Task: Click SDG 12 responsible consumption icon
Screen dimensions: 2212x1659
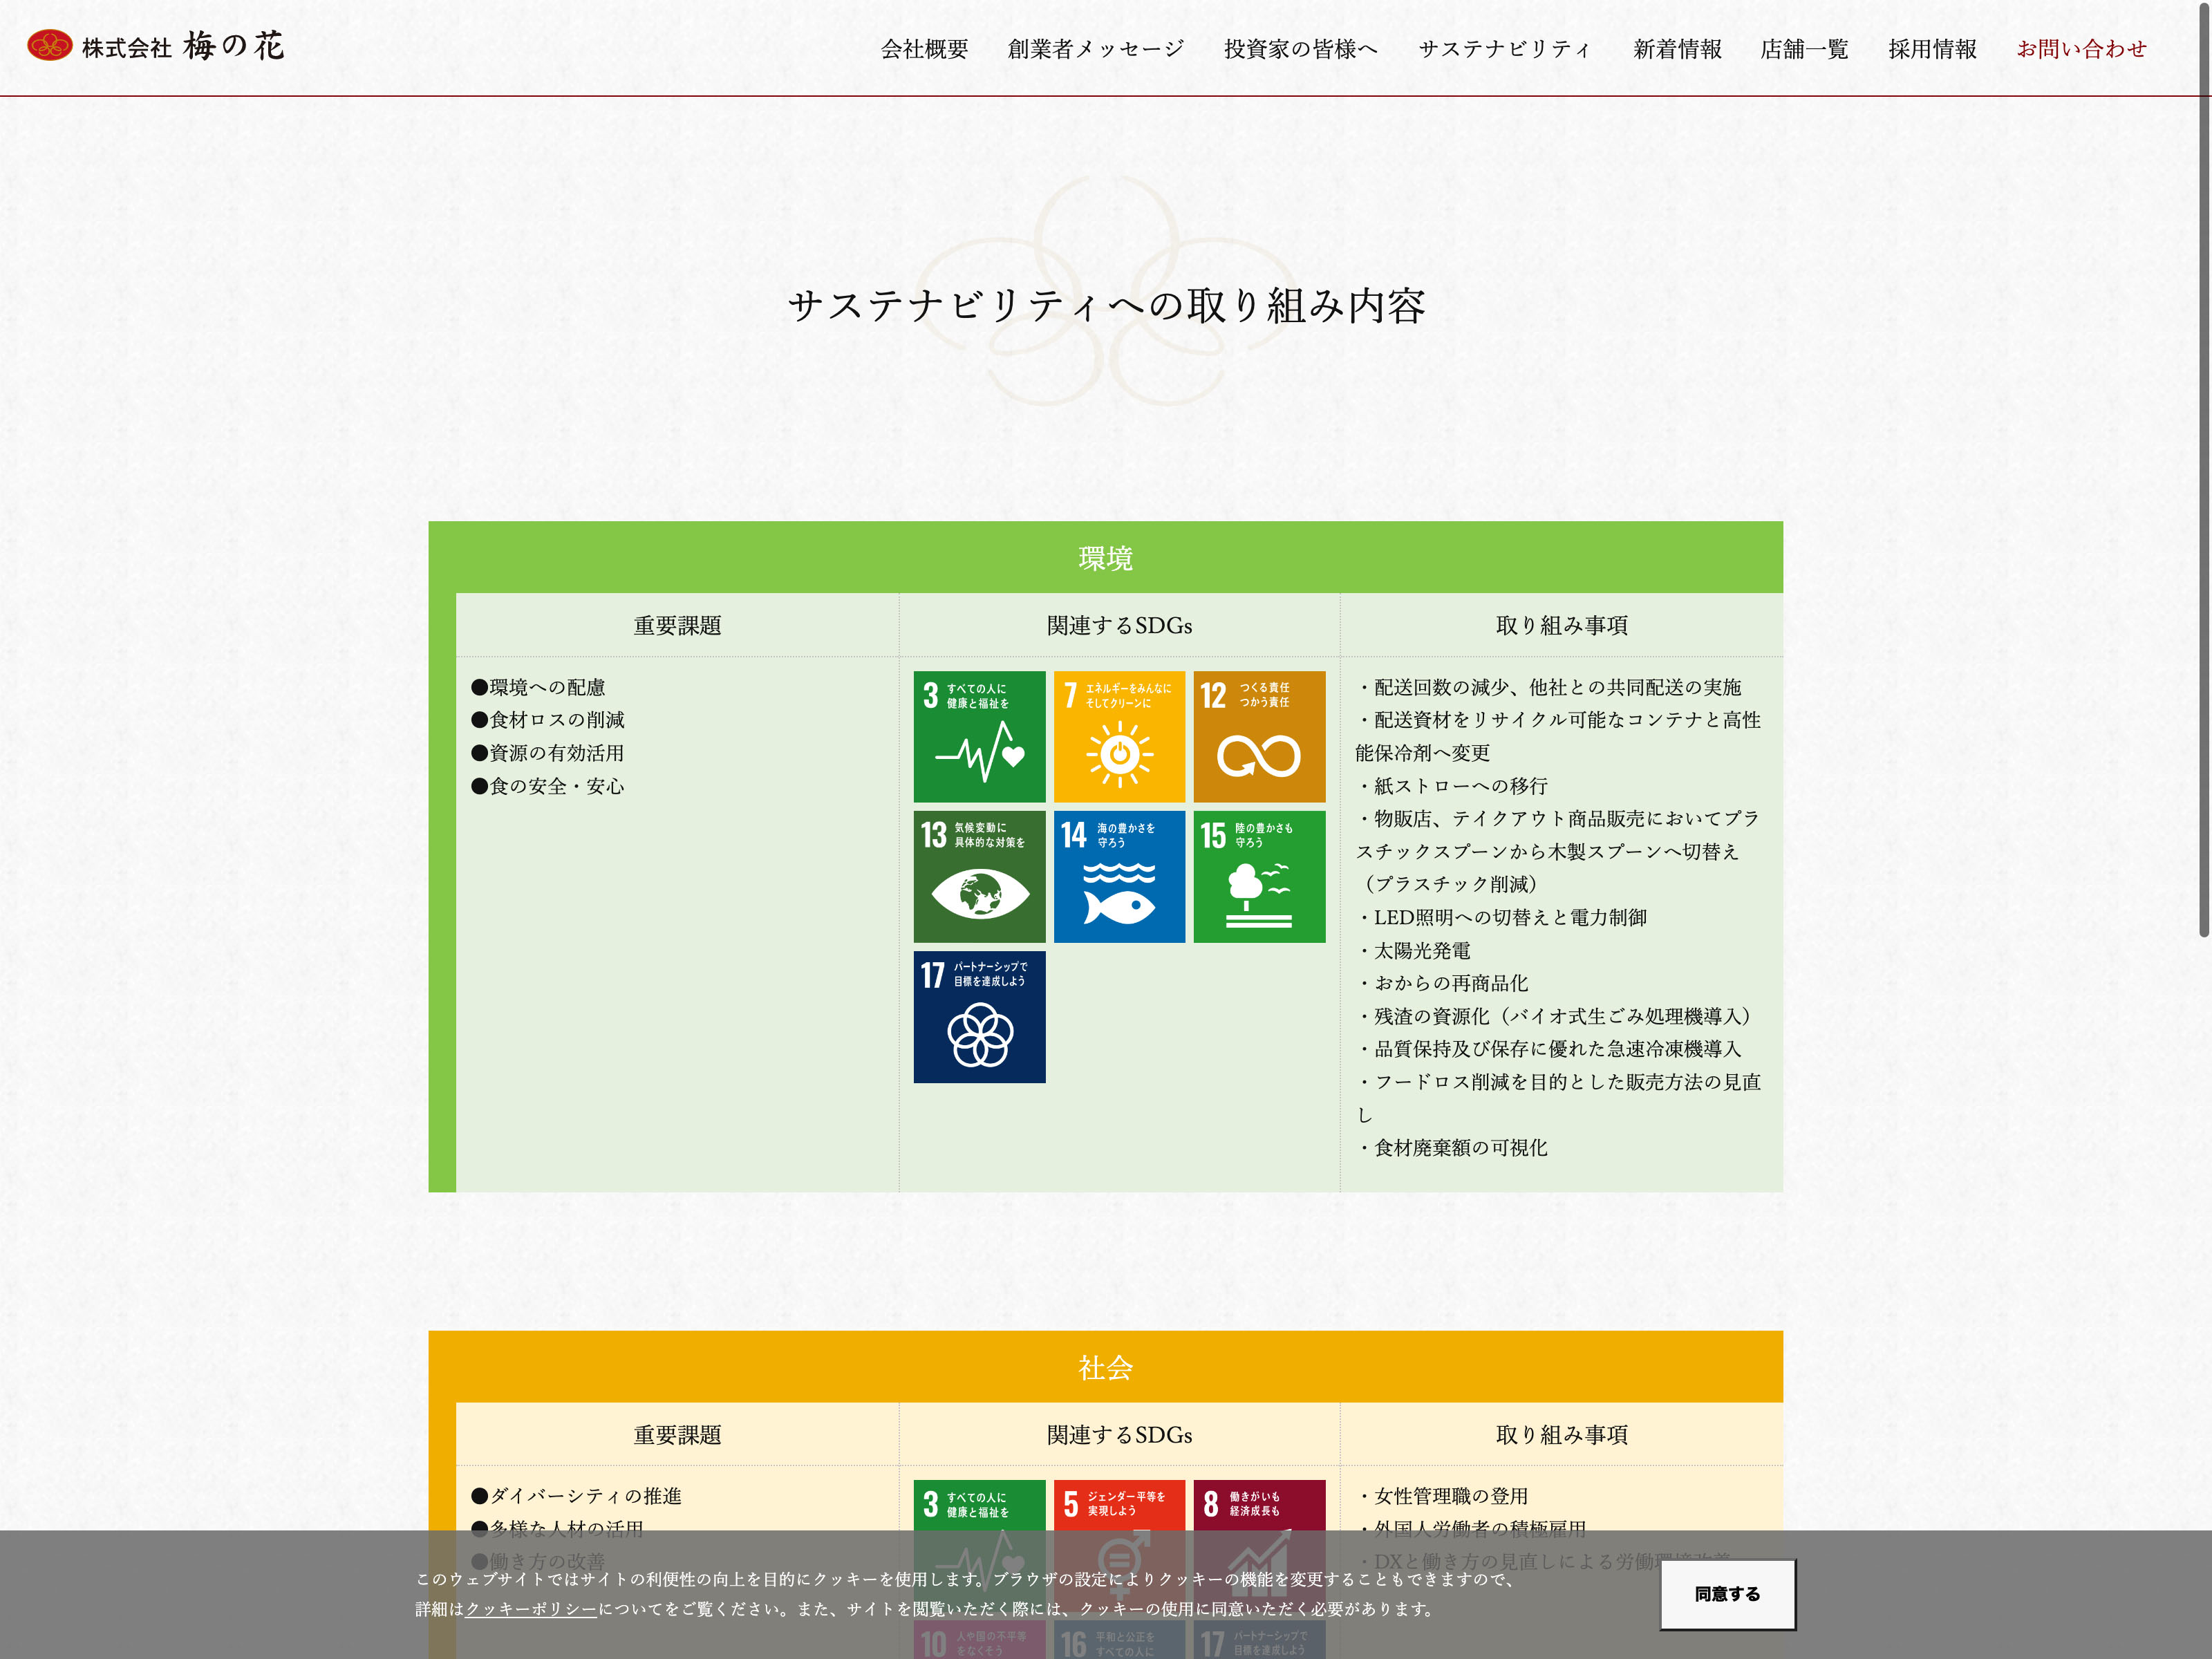Action: tap(1259, 736)
